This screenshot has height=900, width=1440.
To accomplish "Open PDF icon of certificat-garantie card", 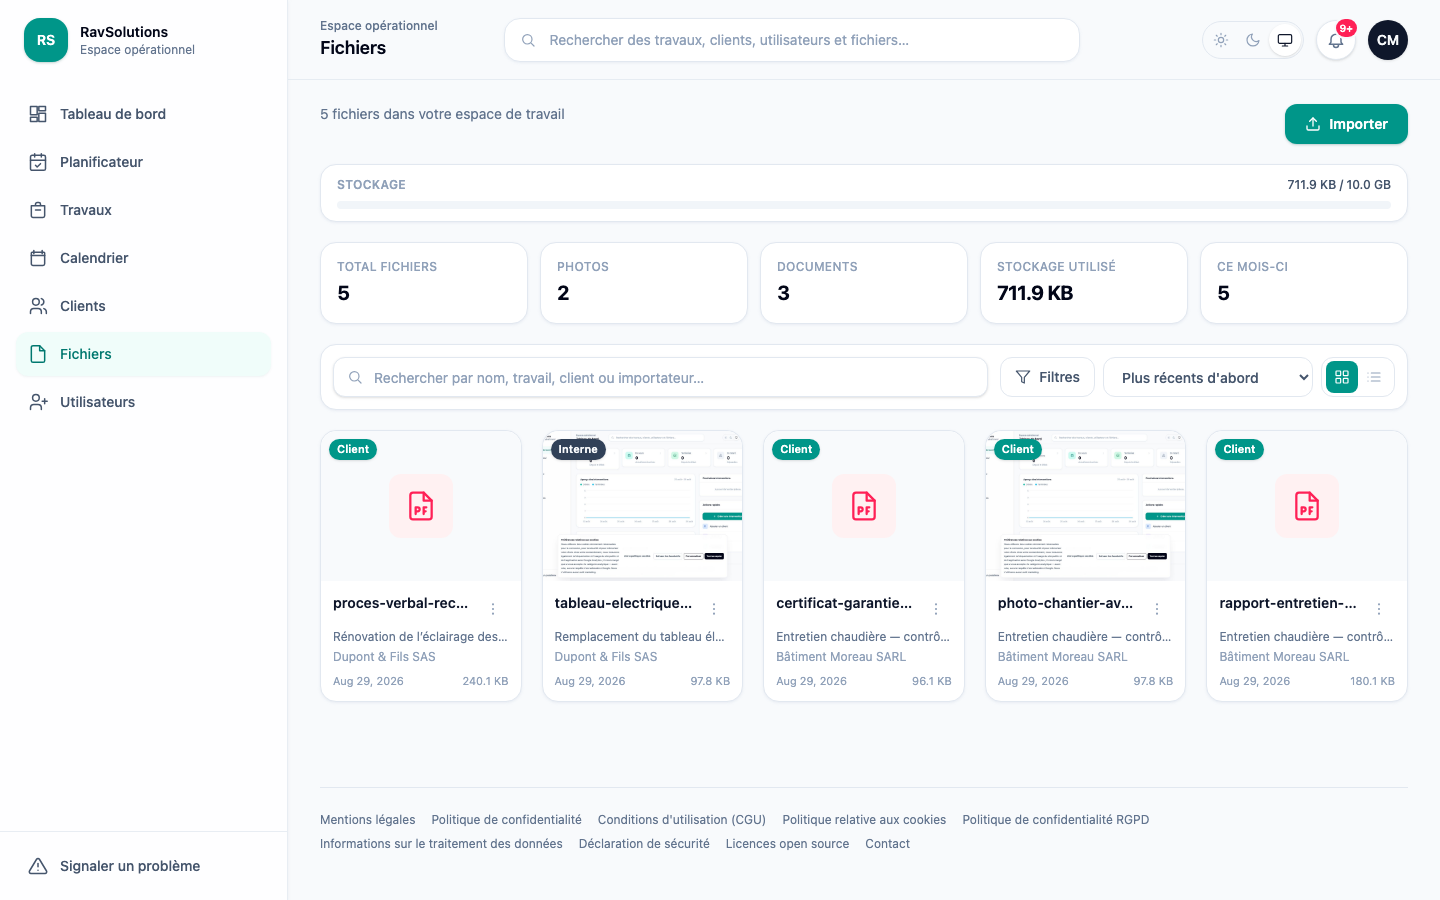I will pos(864,506).
